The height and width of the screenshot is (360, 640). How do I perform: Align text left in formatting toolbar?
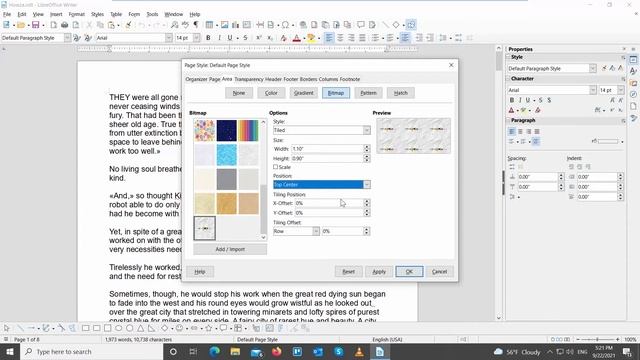pyautogui.click(x=329, y=38)
